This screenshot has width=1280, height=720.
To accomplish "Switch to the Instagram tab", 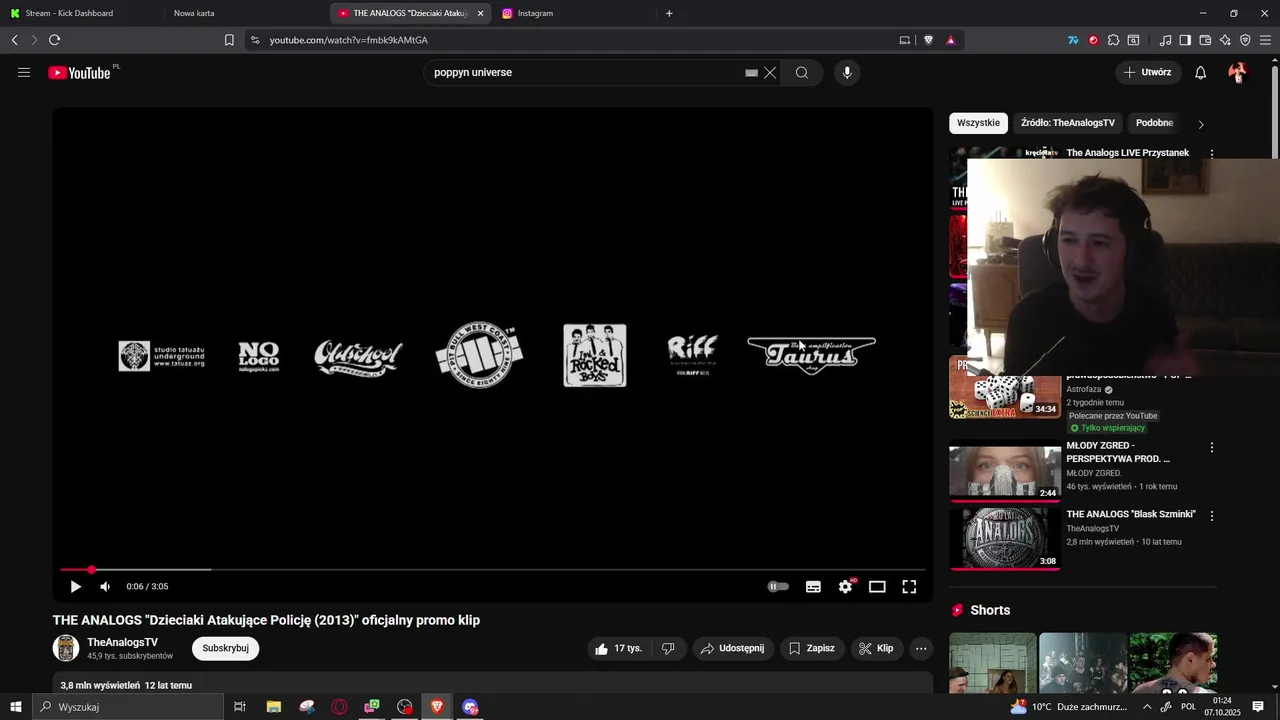I will 575,13.
